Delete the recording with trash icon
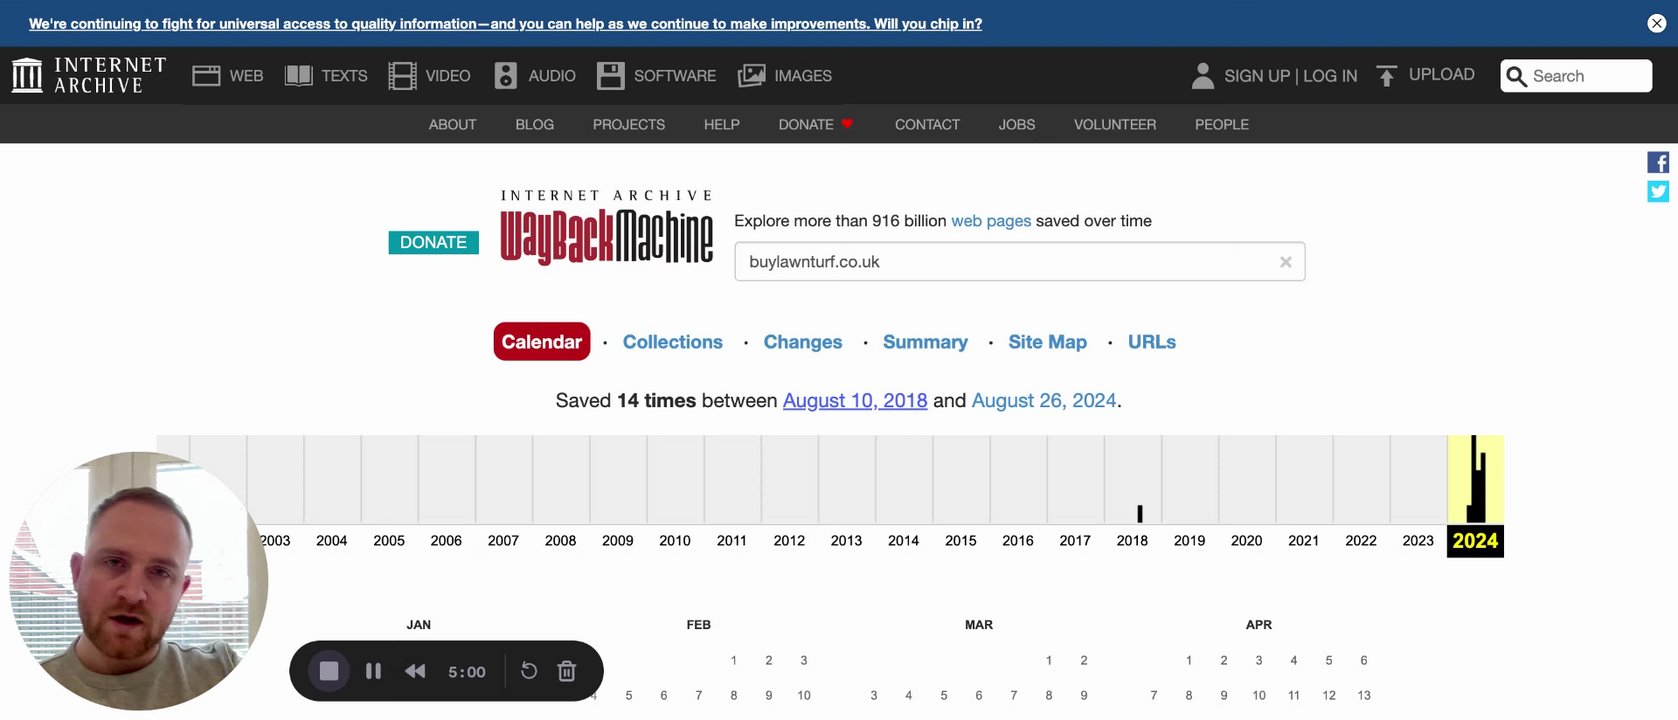 567,671
